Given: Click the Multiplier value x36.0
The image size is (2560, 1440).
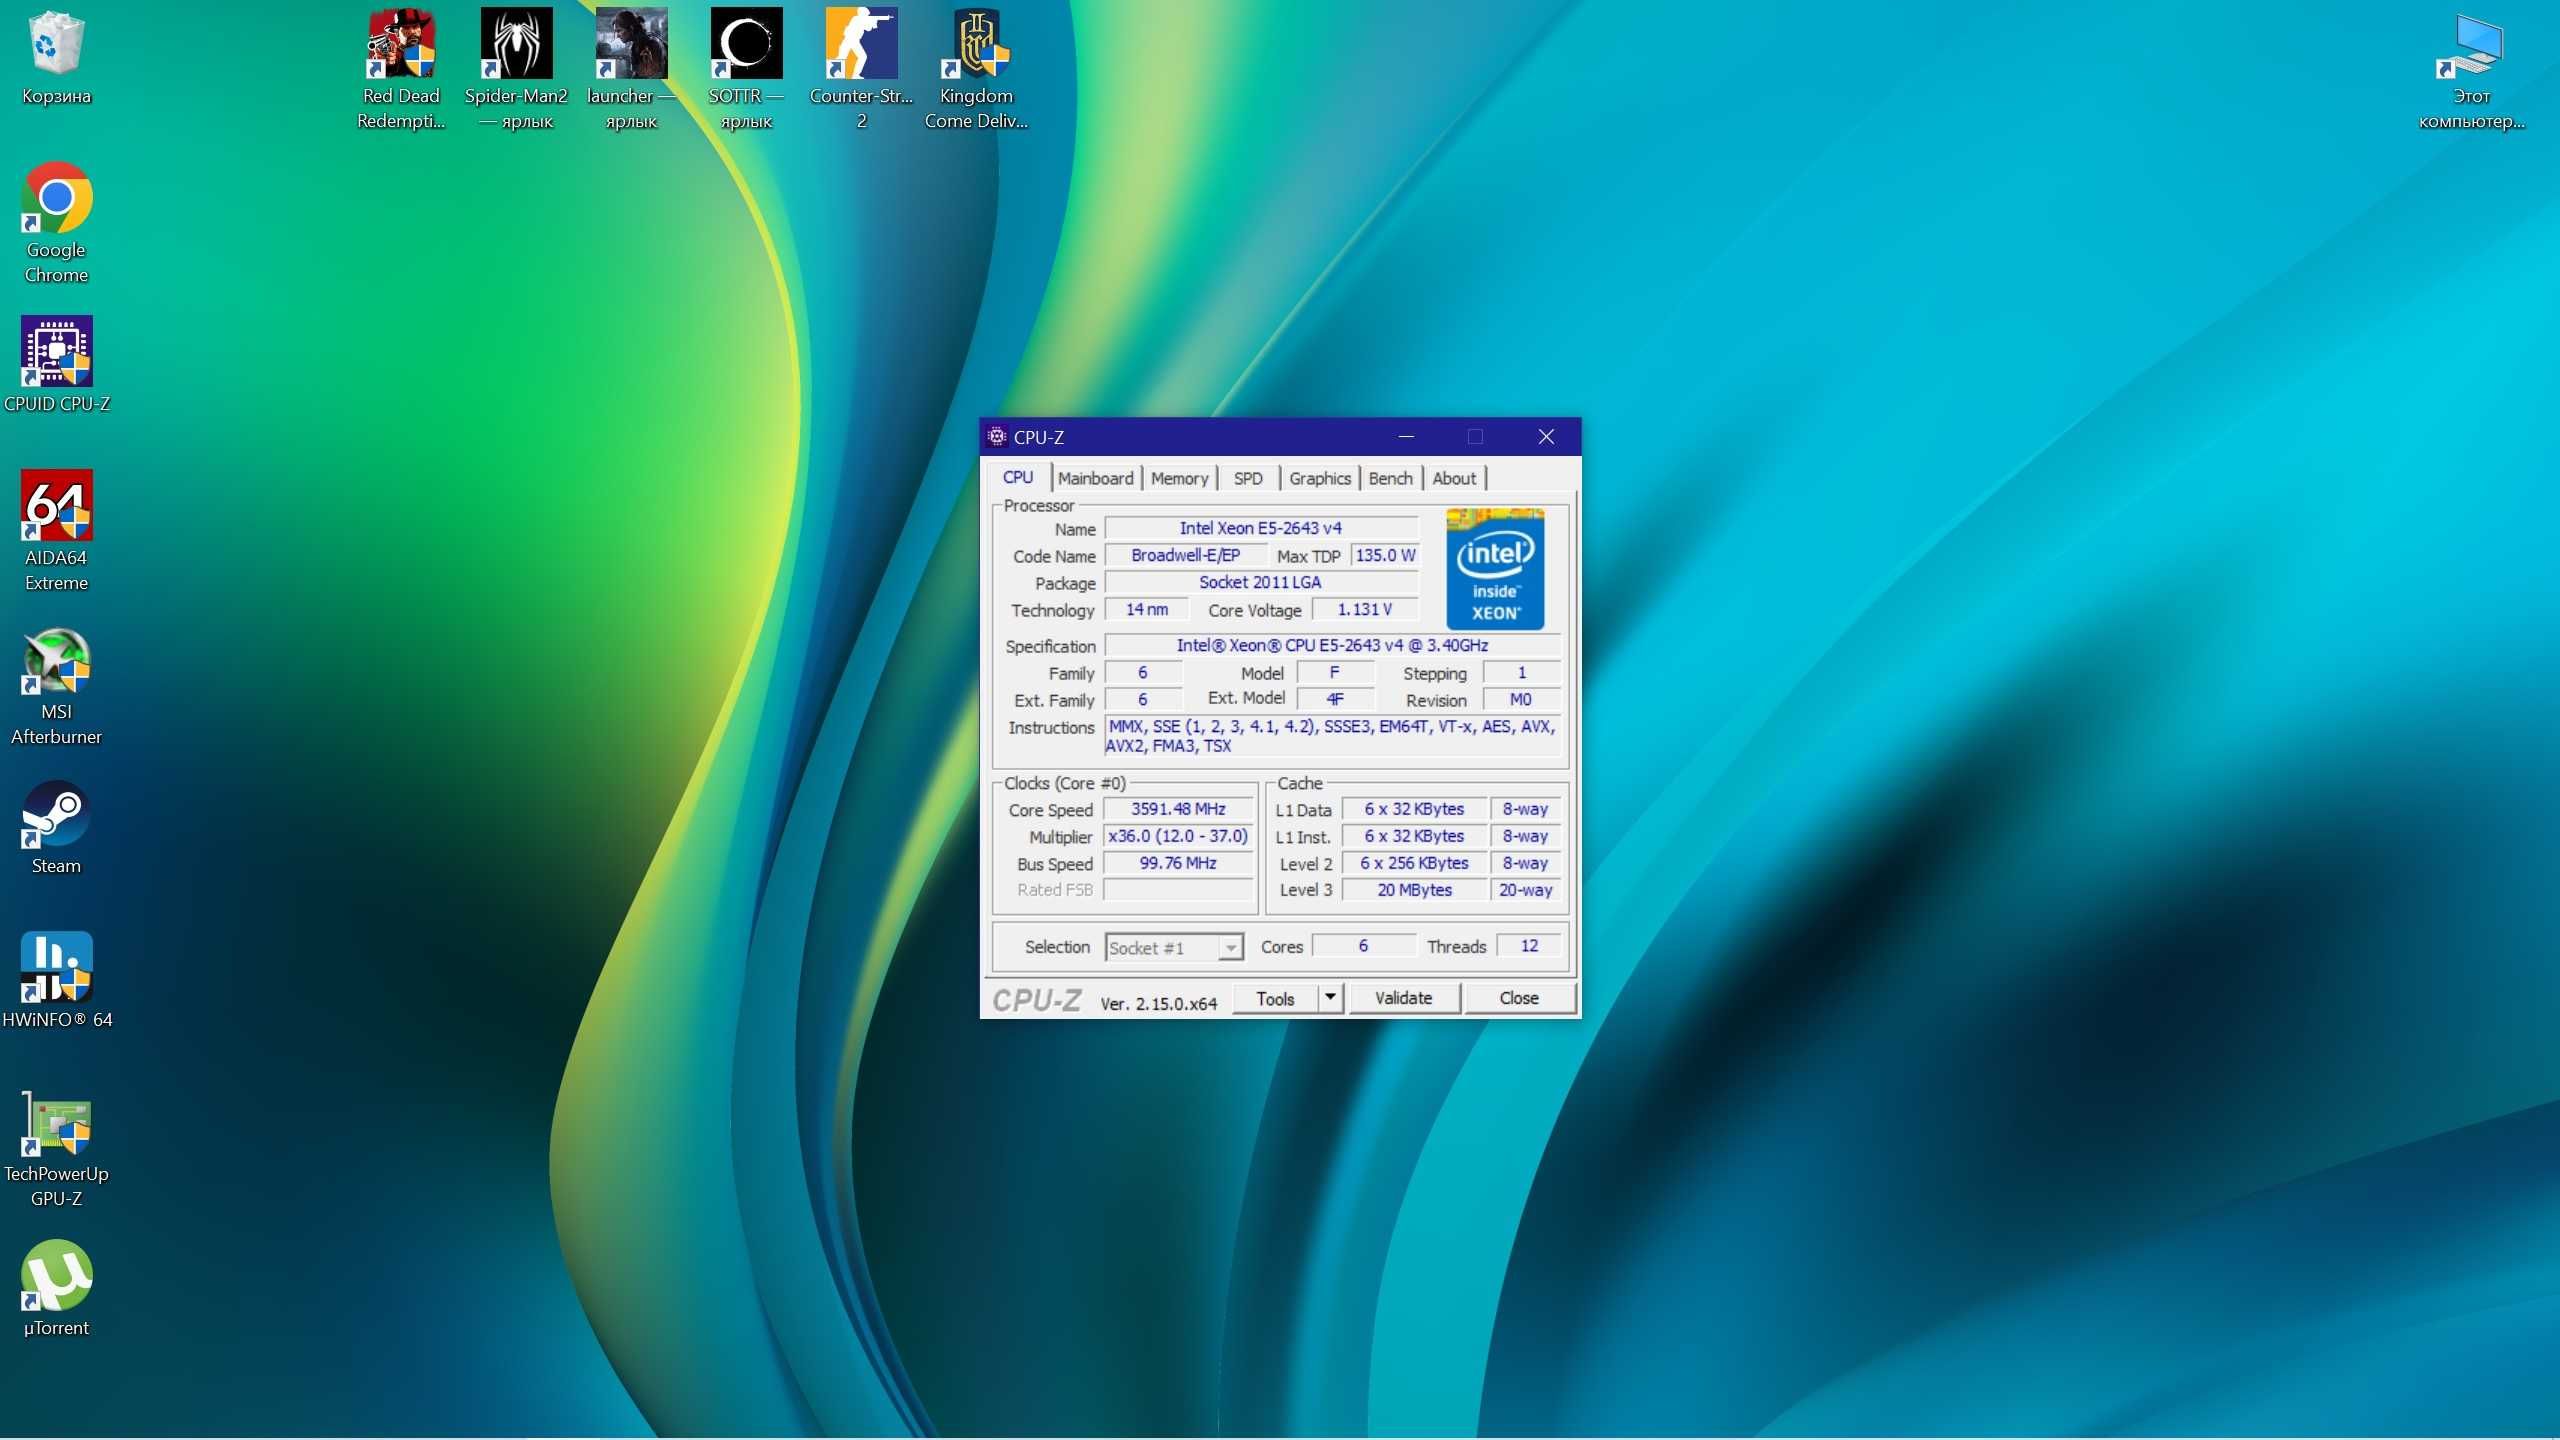Looking at the screenshot, I should 1178,836.
